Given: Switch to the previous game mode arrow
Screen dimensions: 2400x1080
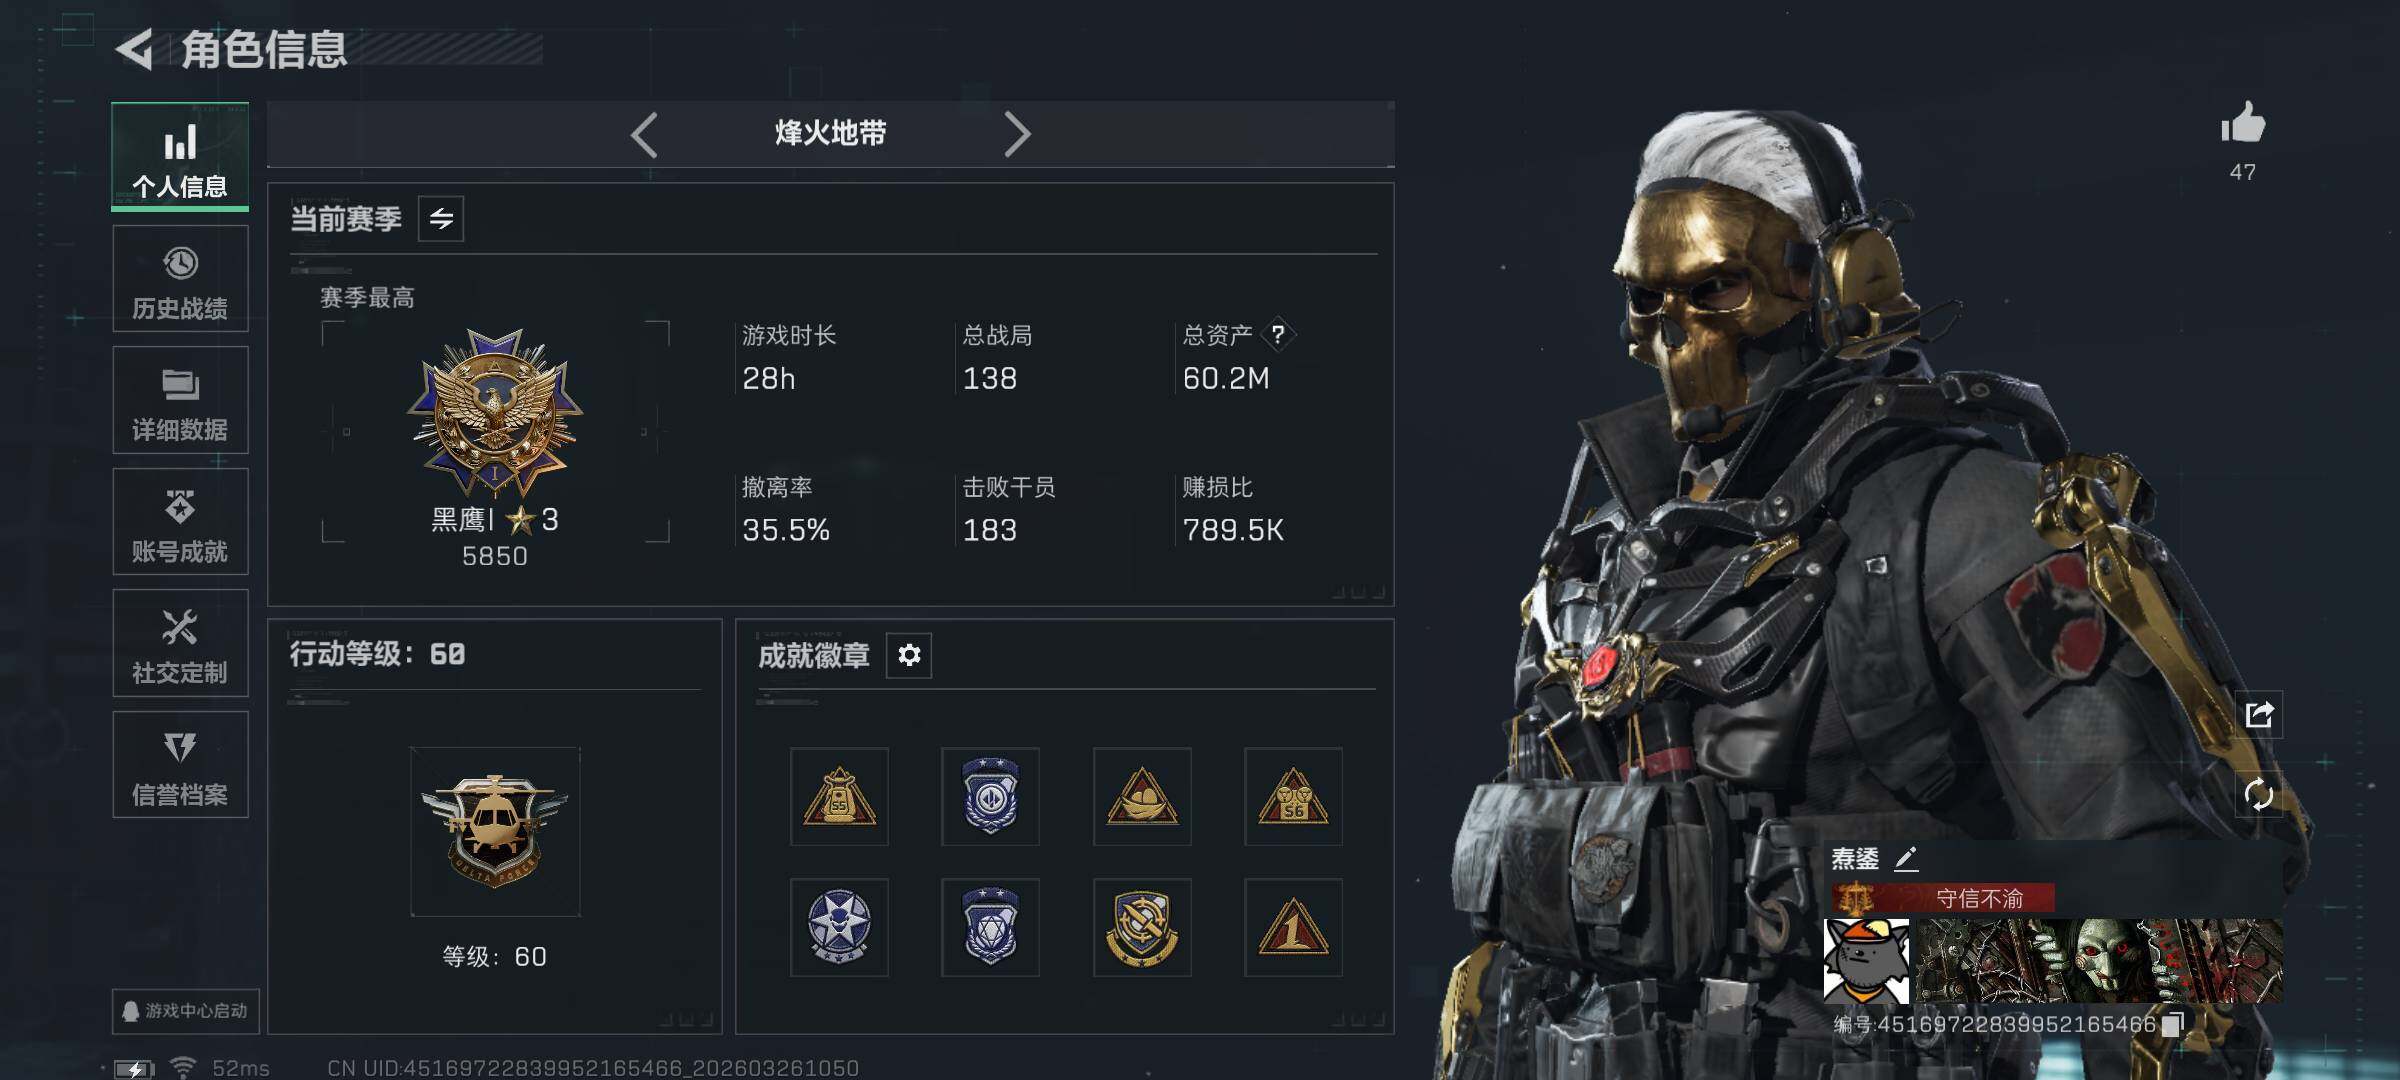Looking at the screenshot, I should pos(645,134).
